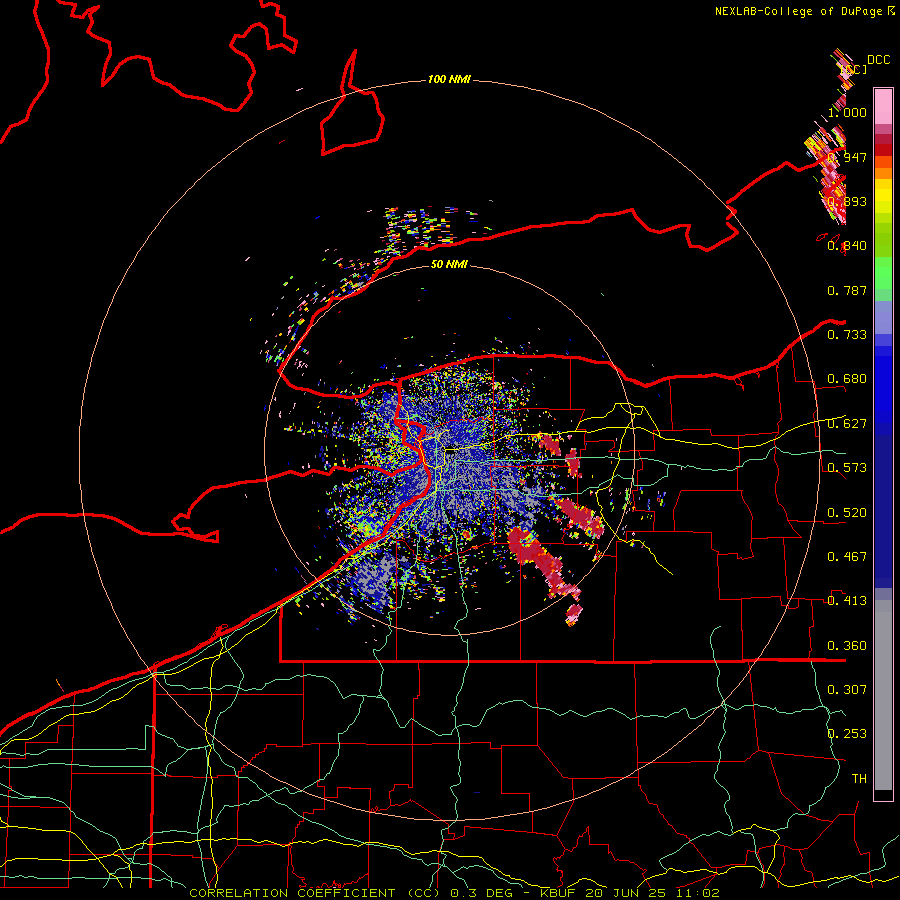Click the 50 NMI range ring label

(x=449, y=264)
